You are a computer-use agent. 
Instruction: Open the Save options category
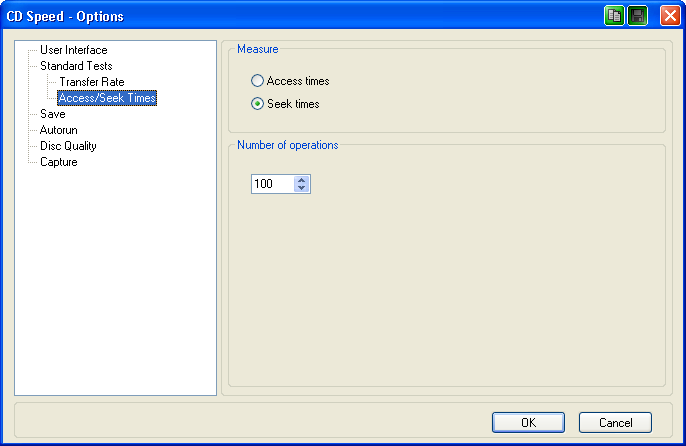tap(52, 114)
